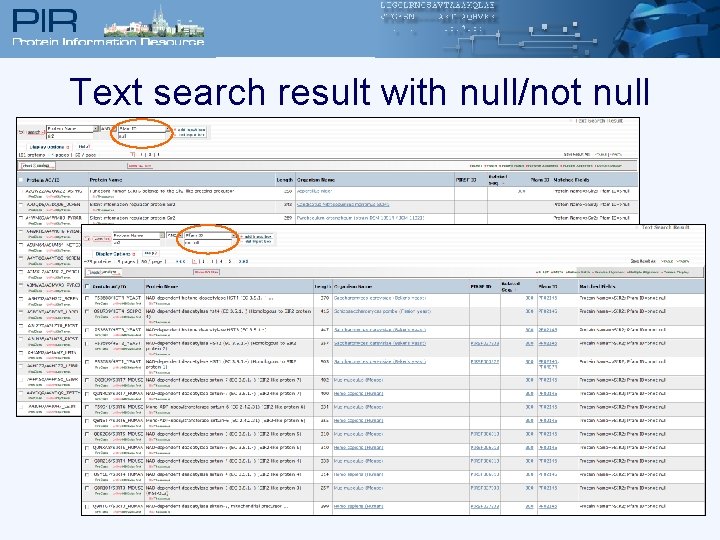This screenshot has width=720, height=540.
Task: Click the PIR logo in the banner
Action: (45, 21)
